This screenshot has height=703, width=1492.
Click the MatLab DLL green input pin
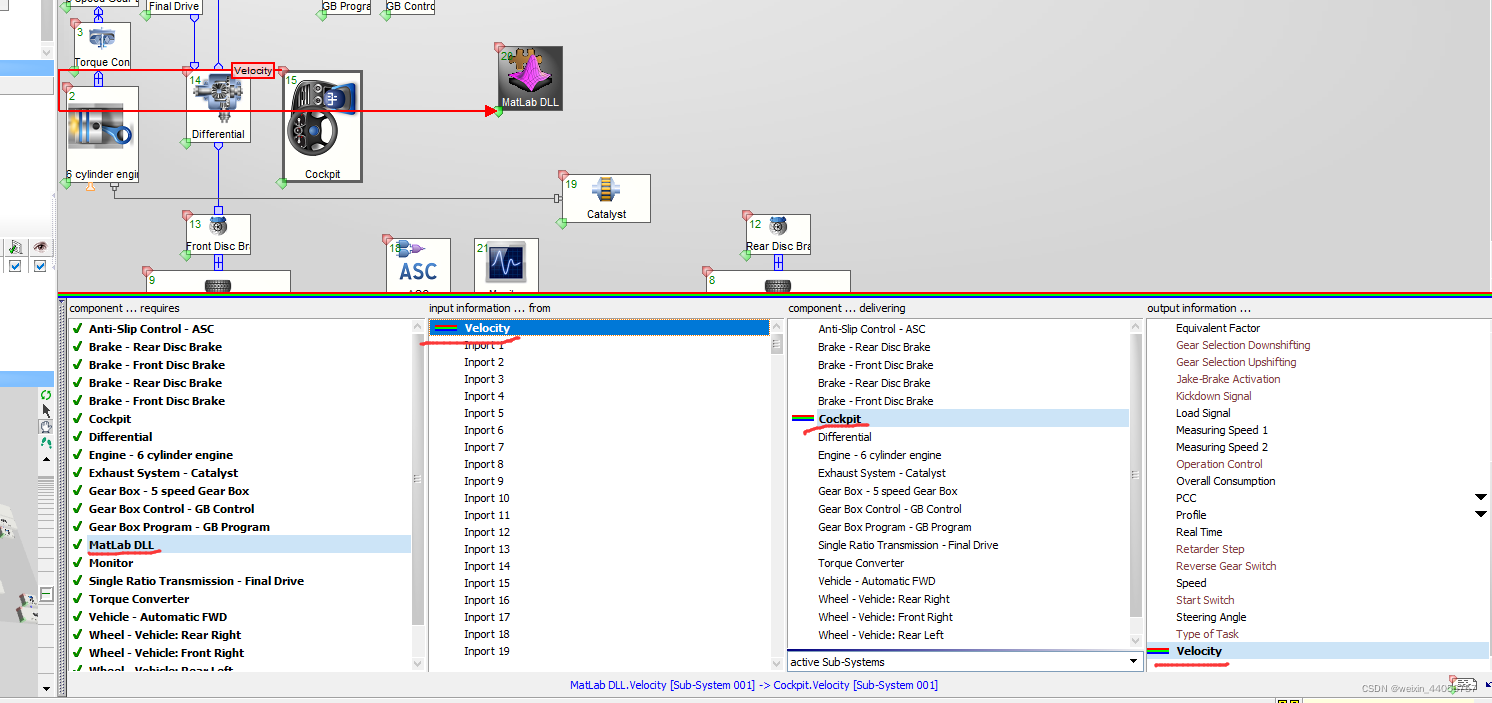[497, 111]
